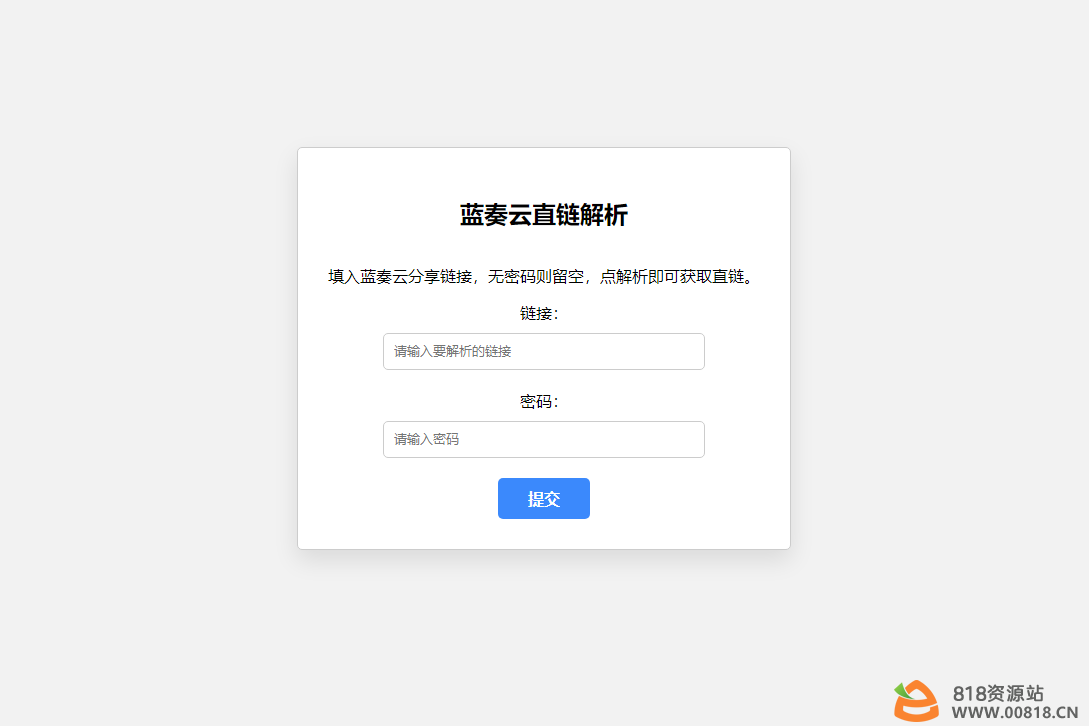
Task: Focus the 链接 input field
Action: 544,352
